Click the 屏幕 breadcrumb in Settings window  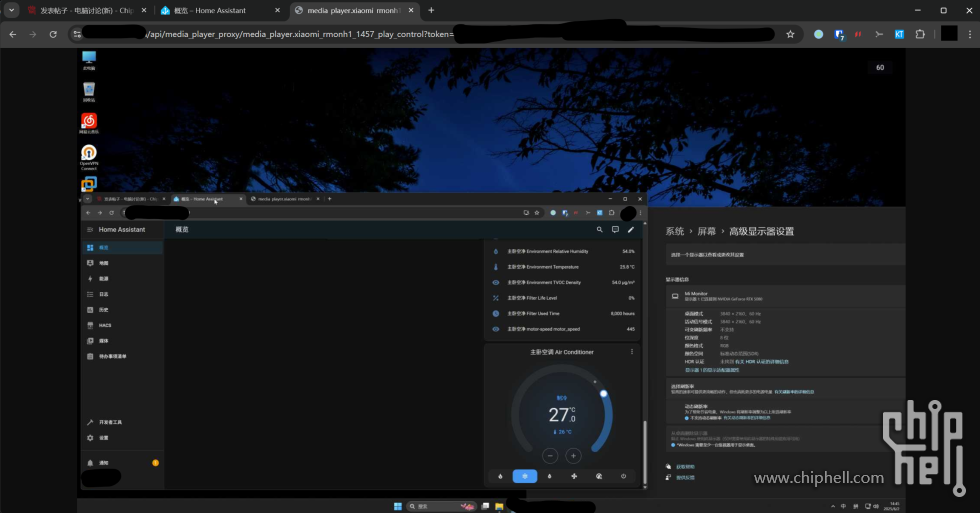point(706,231)
